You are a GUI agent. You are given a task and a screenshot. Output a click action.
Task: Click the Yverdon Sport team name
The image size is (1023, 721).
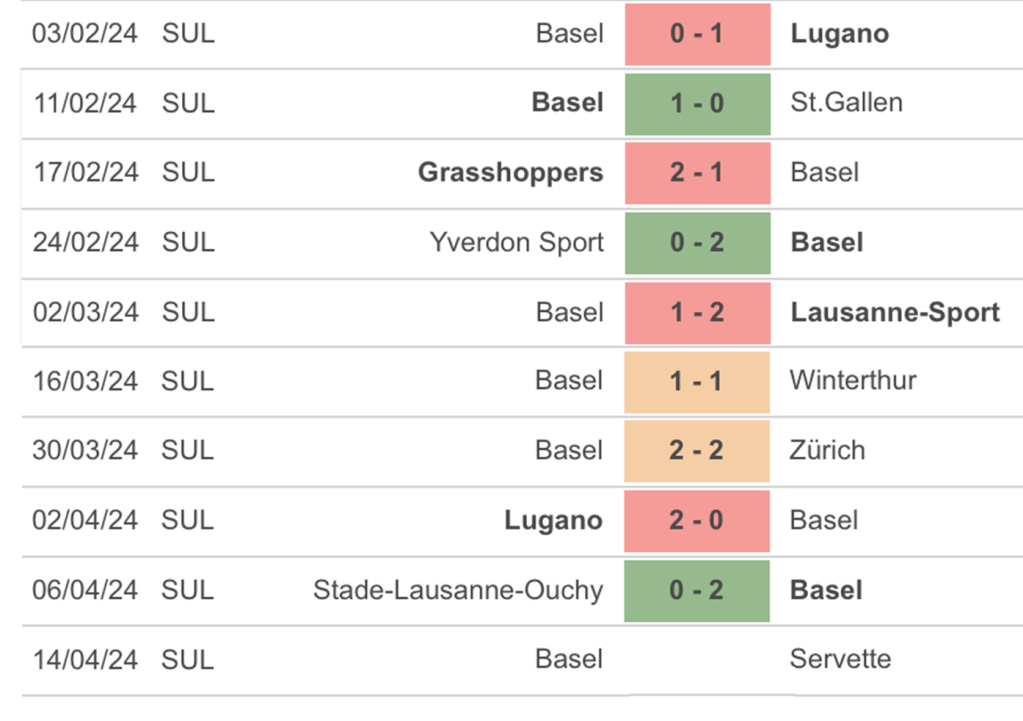click(x=516, y=242)
